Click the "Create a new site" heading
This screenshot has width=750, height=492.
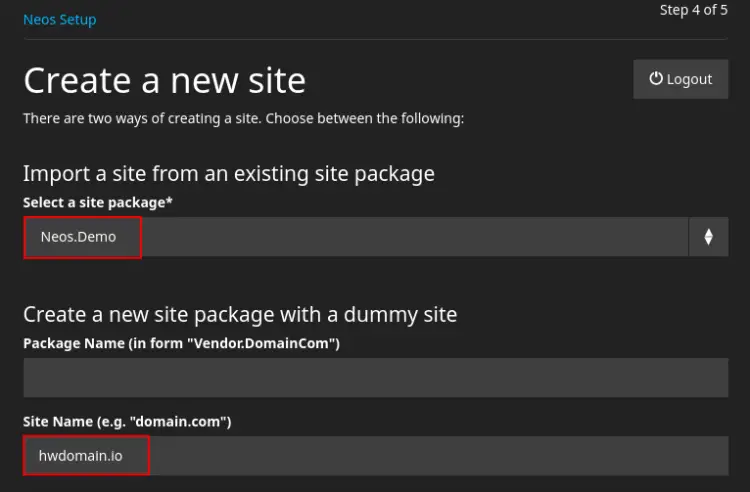pos(164,80)
